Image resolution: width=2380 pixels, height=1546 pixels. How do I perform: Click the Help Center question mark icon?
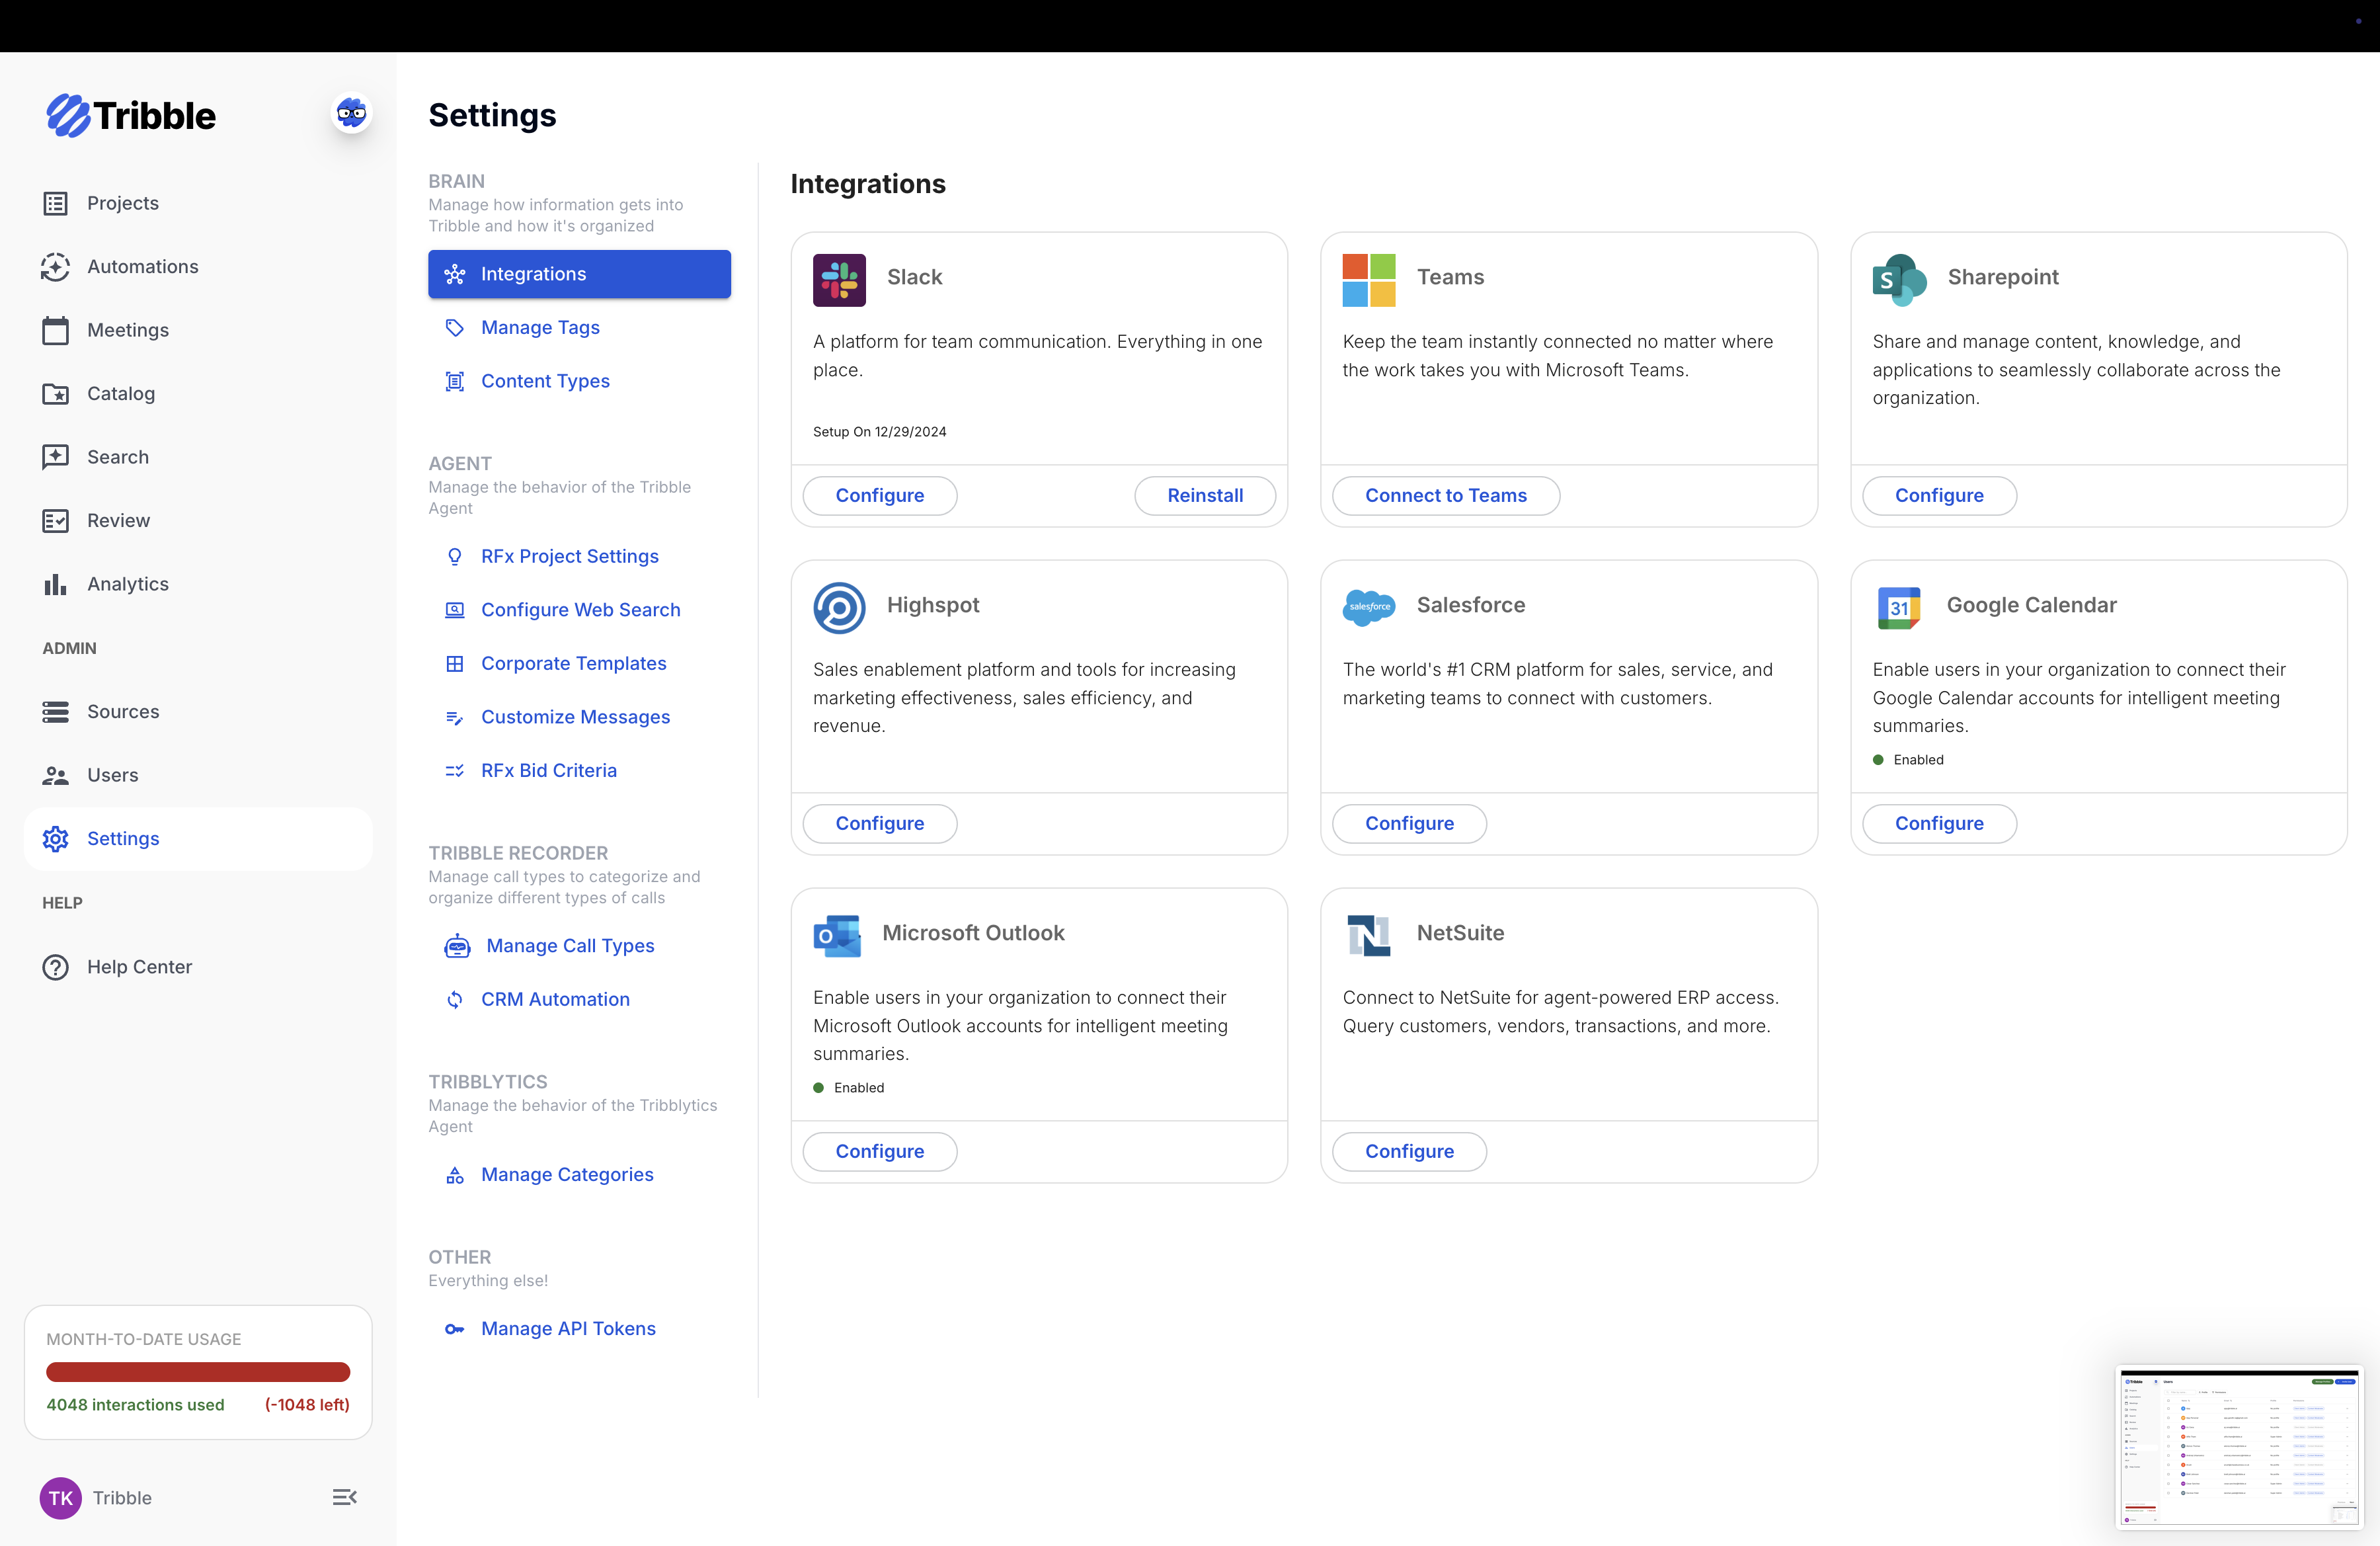56,967
